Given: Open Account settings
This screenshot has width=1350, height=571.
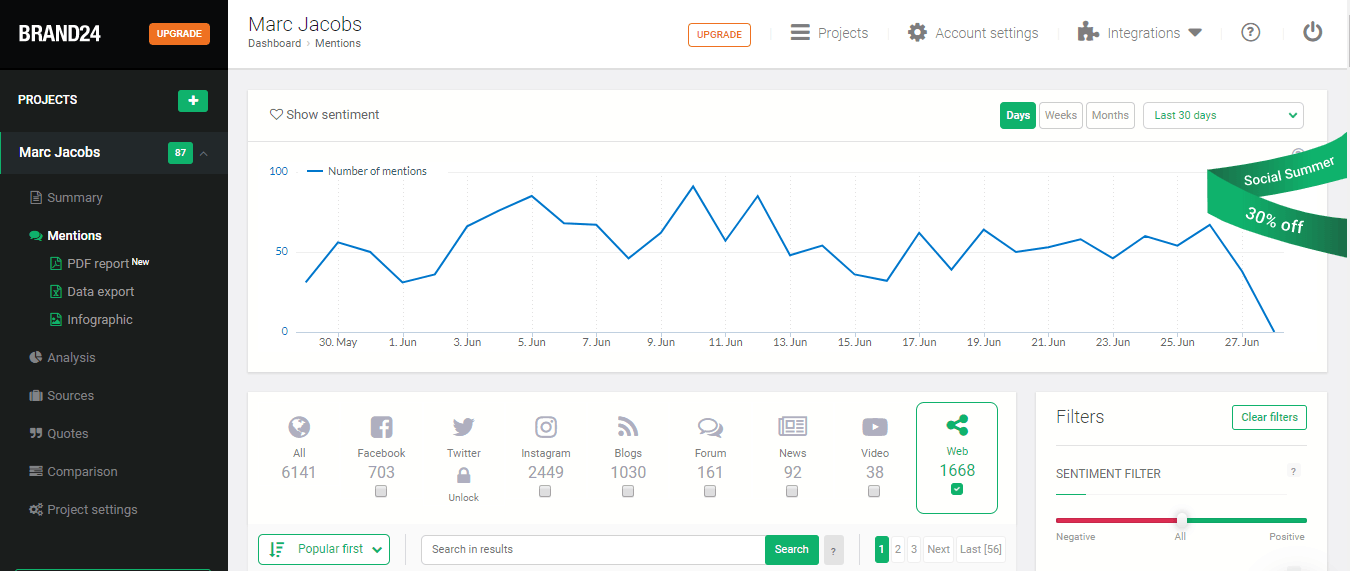Looking at the screenshot, I should (x=973, y=33).
